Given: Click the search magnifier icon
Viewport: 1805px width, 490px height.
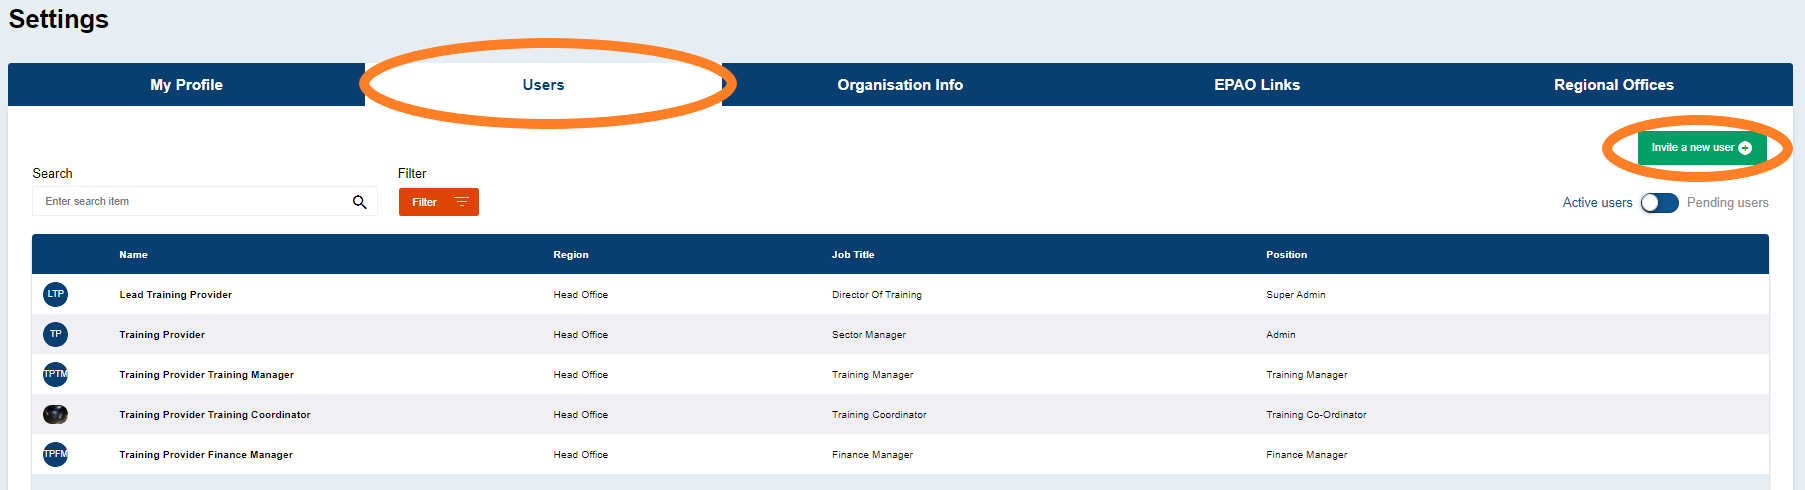Looking at the screenshot, I should [x=360, y=202].
